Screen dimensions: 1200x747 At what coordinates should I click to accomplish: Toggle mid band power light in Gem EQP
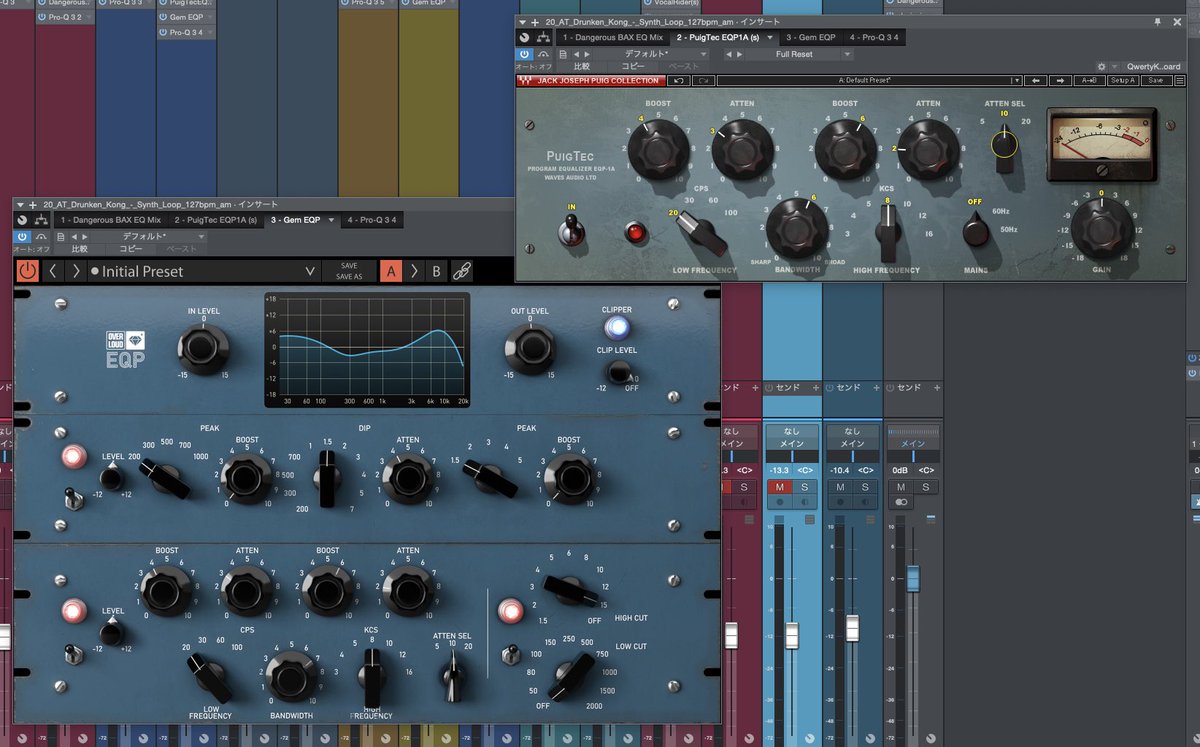click(x=73, y=457)
